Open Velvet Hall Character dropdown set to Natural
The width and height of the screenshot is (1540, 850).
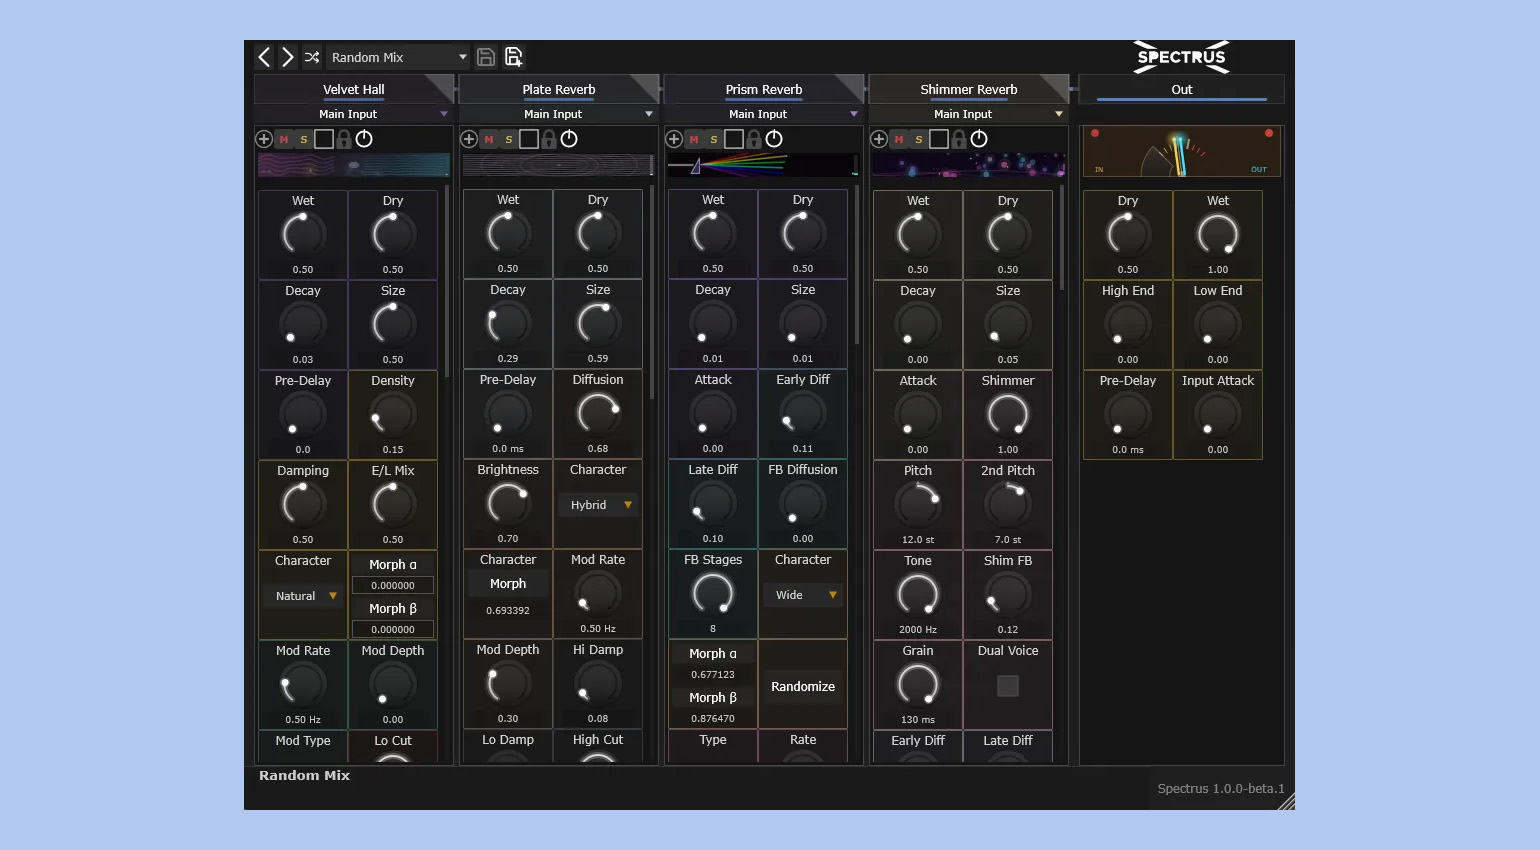click(304, 596)
